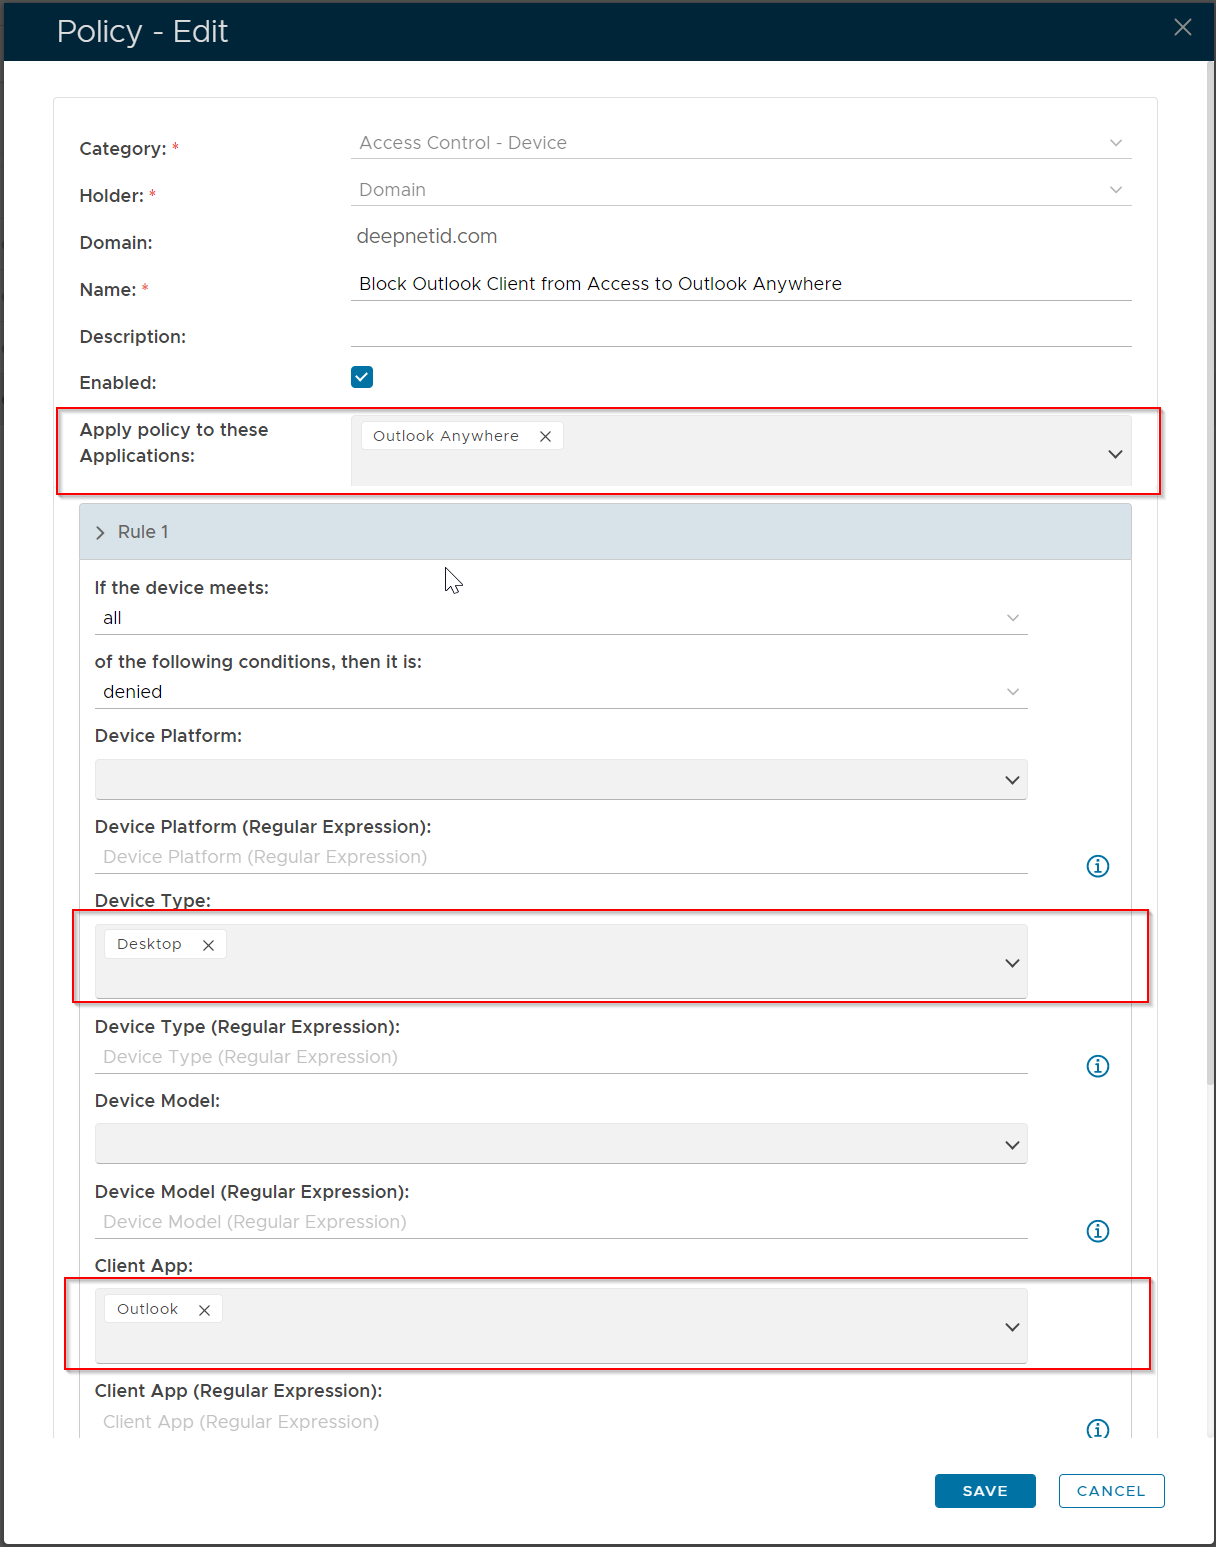Click info icon for Device Model regex
The width and height of the screenshot is (1216, 1547).
click(1097, 1231)
